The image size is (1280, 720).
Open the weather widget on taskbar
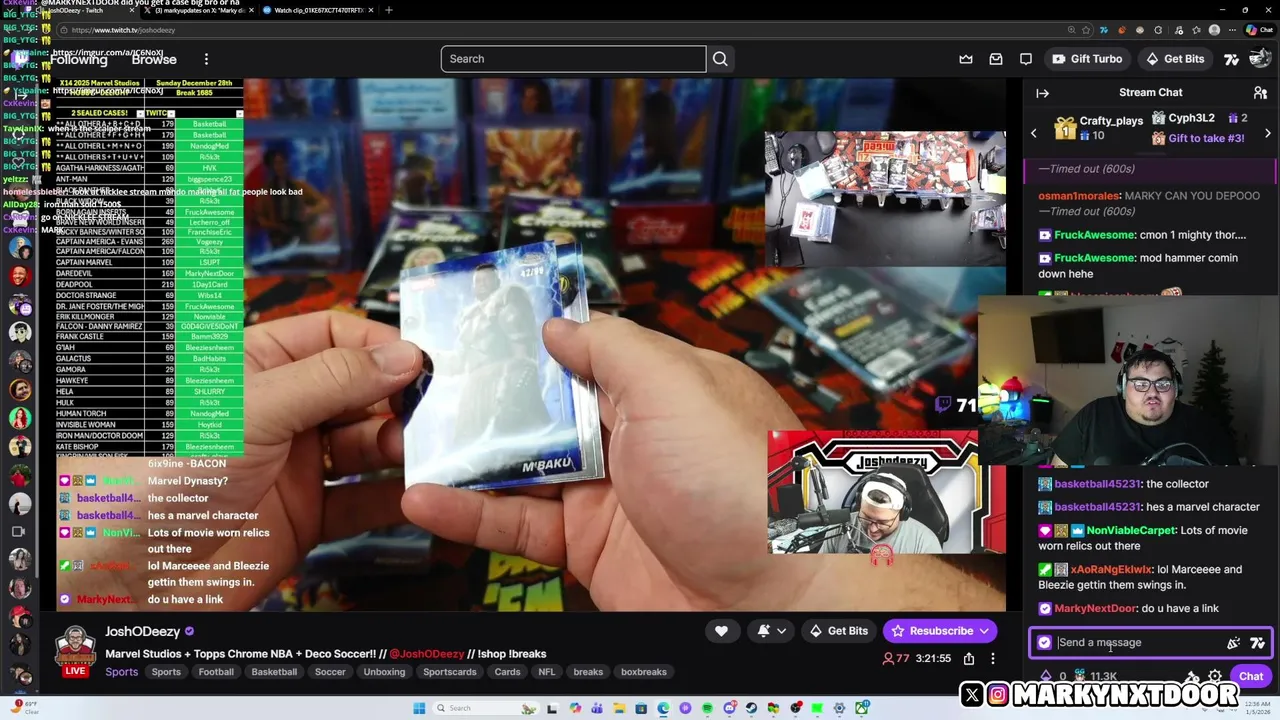26,708
